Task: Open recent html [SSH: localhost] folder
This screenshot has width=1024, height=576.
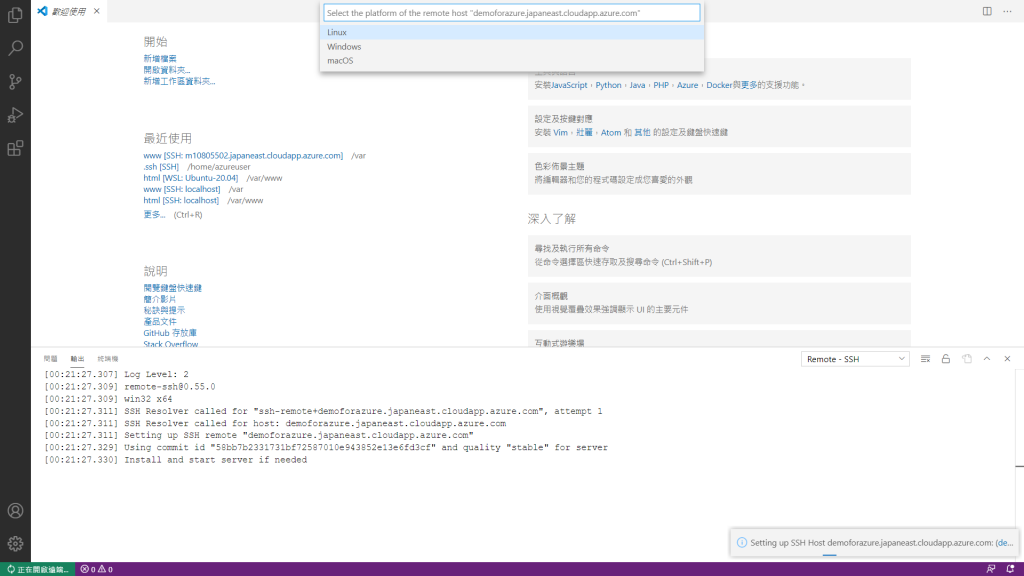Action: point(181,200)
